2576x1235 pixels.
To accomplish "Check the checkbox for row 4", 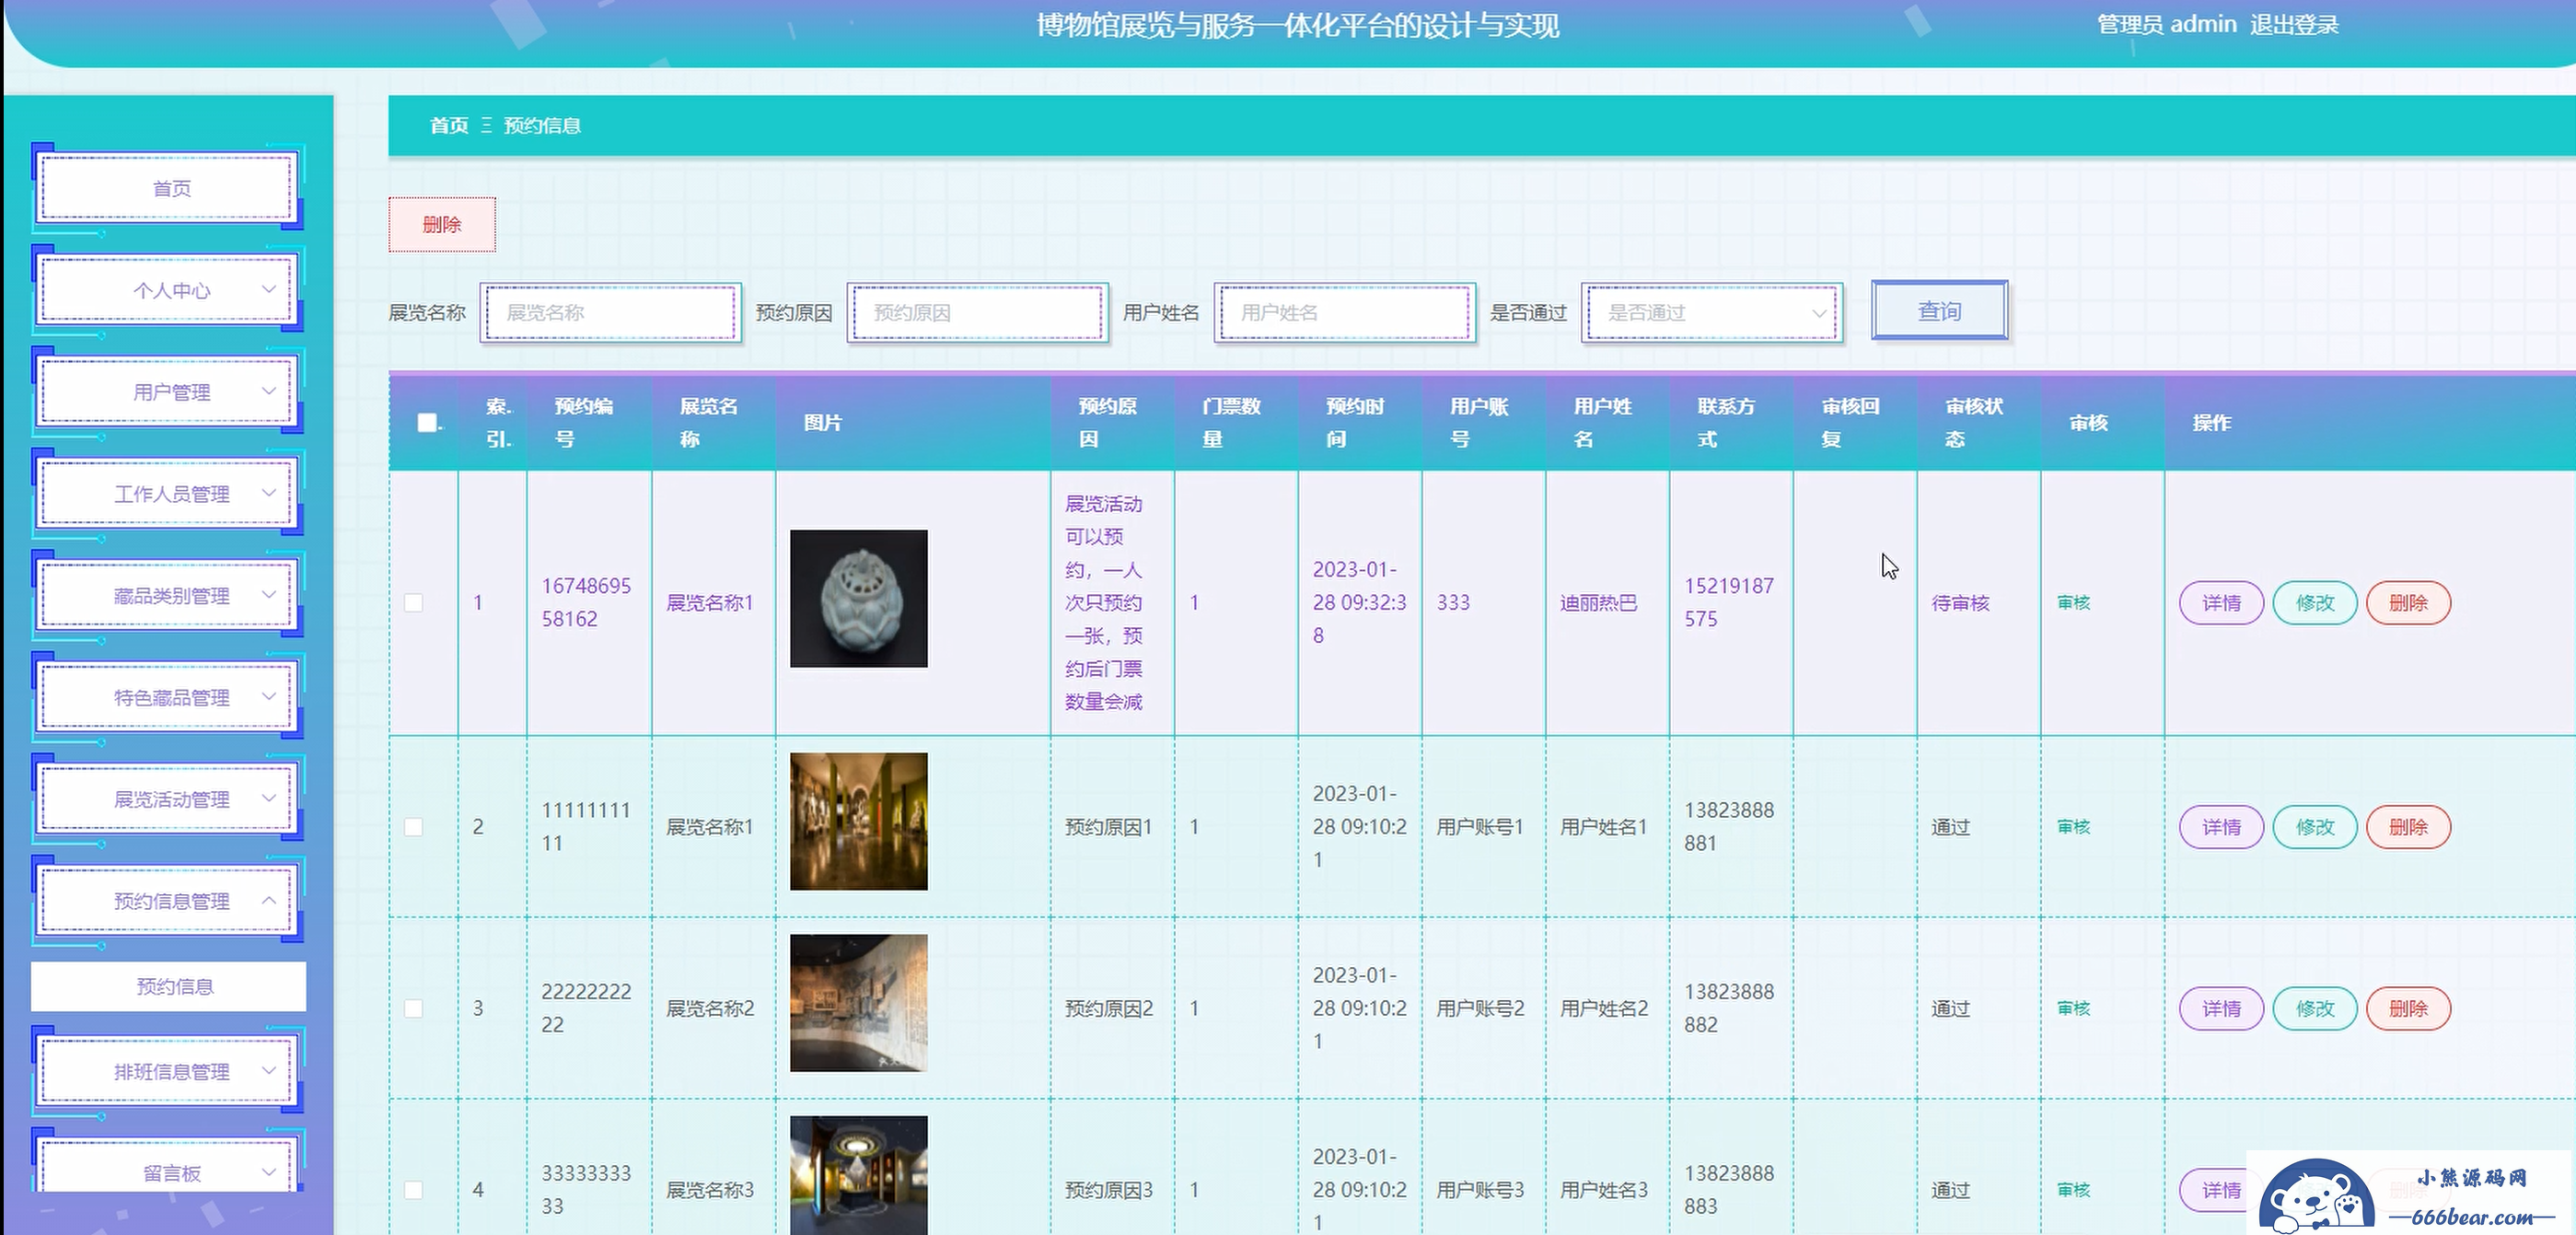I will click(413, 1190).
